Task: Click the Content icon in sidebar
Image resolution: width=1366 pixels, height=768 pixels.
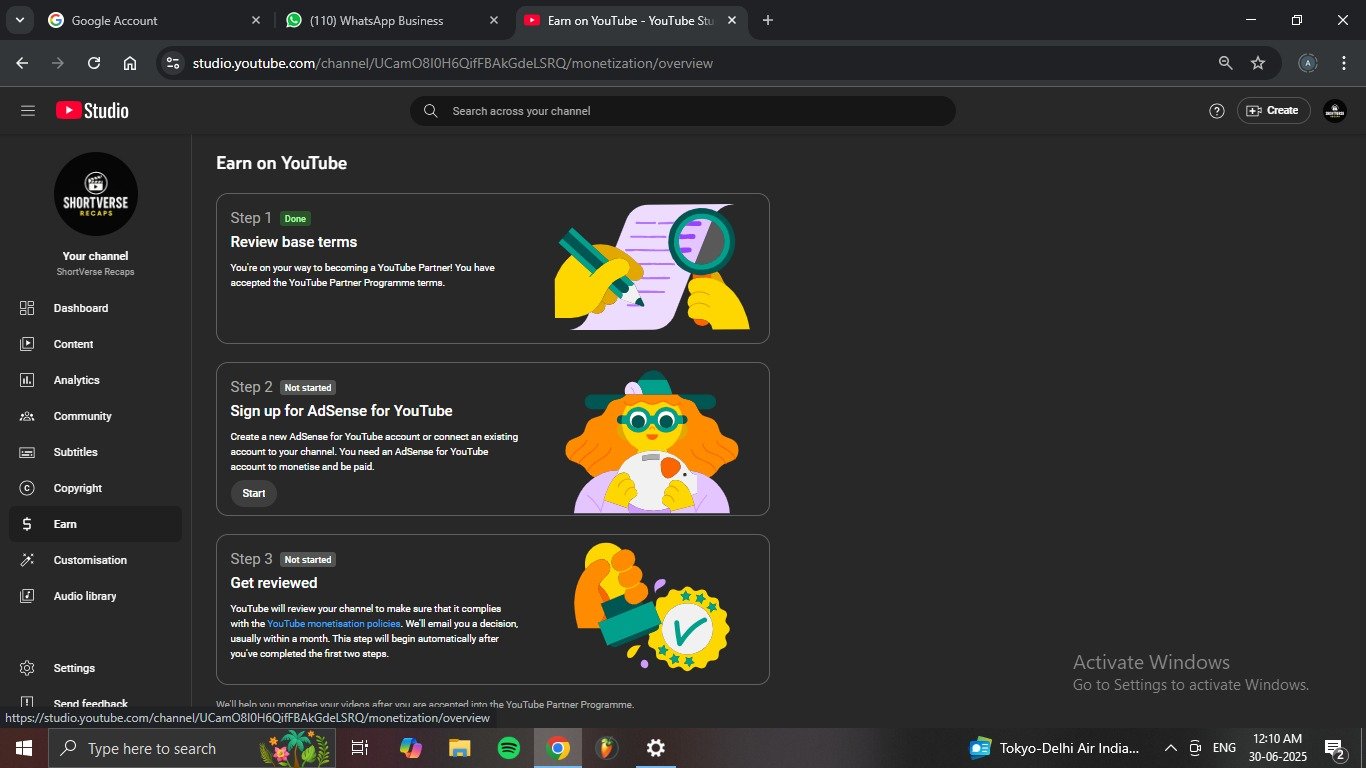Action: (x=27, y=344)
